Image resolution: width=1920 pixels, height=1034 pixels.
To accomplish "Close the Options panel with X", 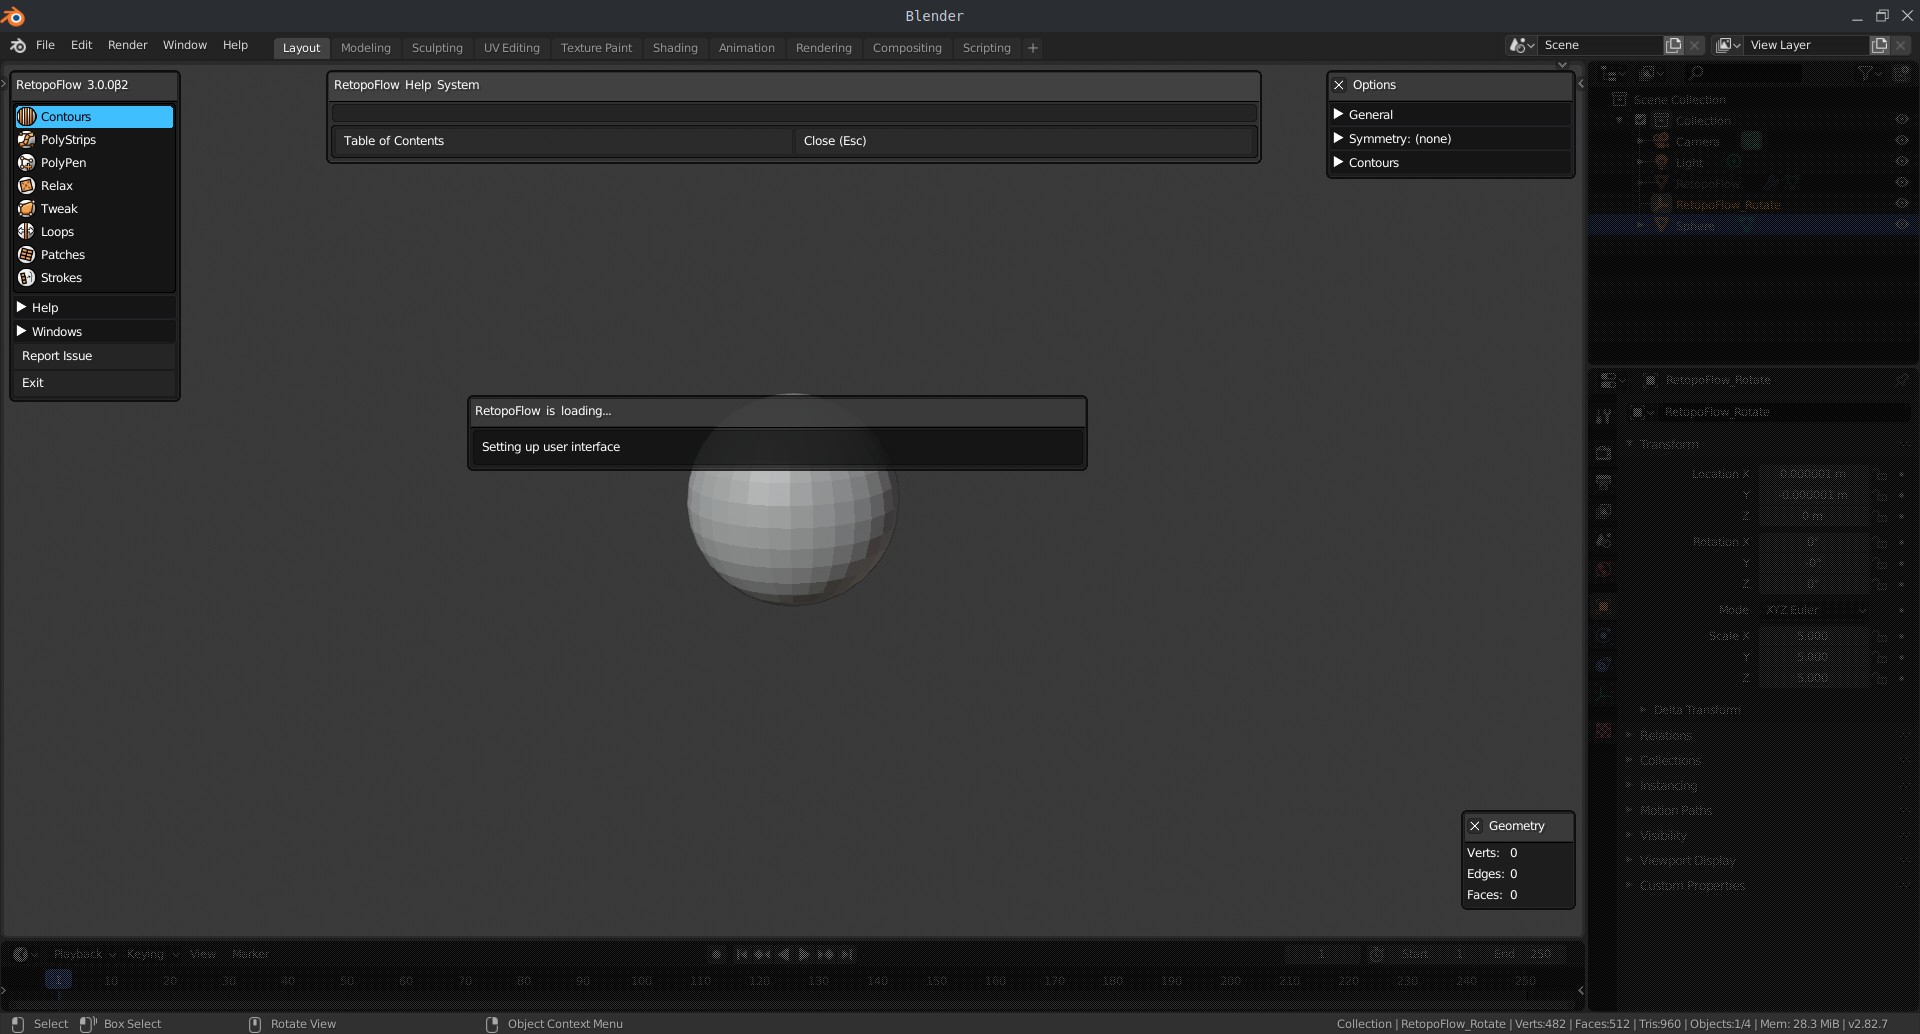I will (1339, 85).
